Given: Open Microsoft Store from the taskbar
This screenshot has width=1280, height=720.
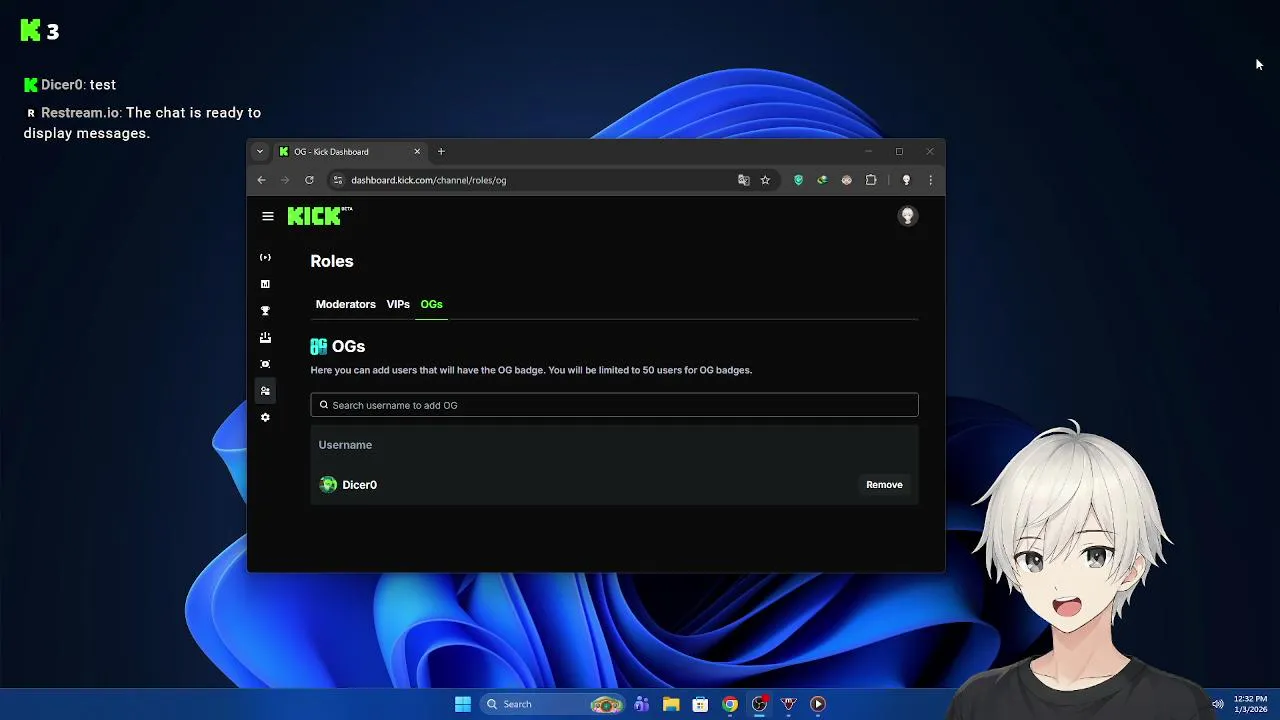Looking at the screenshot, I should [700, 704].
